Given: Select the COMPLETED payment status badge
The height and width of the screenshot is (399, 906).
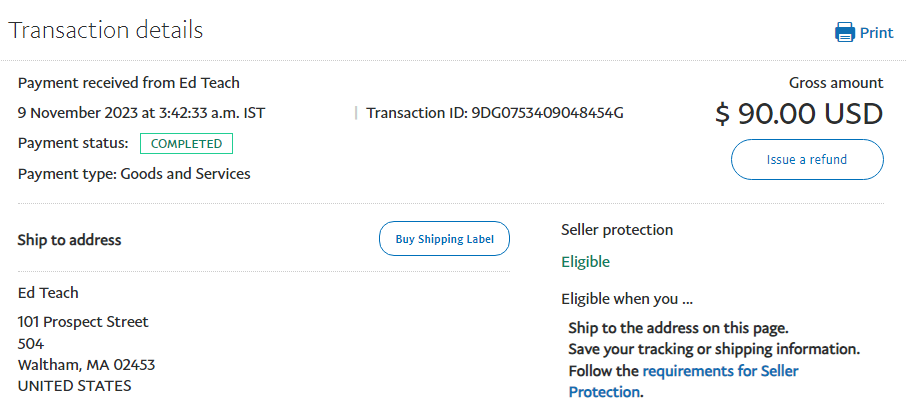Looking at the screenshot, I should 186,144.
